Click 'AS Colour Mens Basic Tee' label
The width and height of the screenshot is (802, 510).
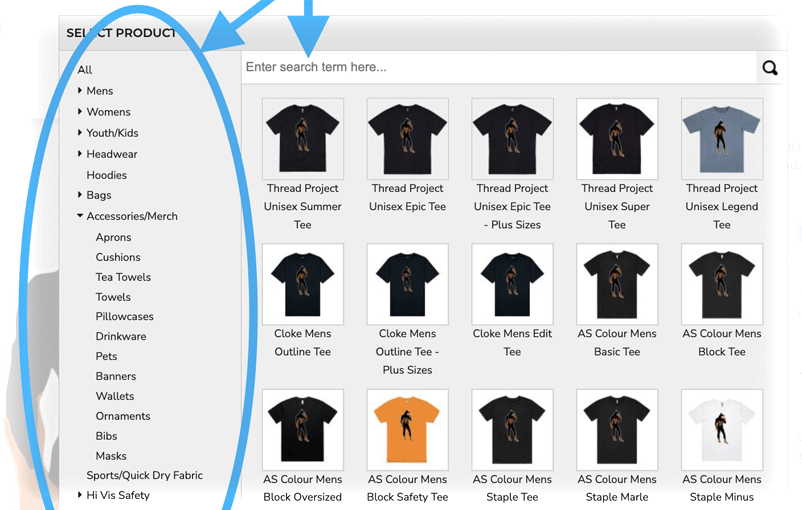617,343
